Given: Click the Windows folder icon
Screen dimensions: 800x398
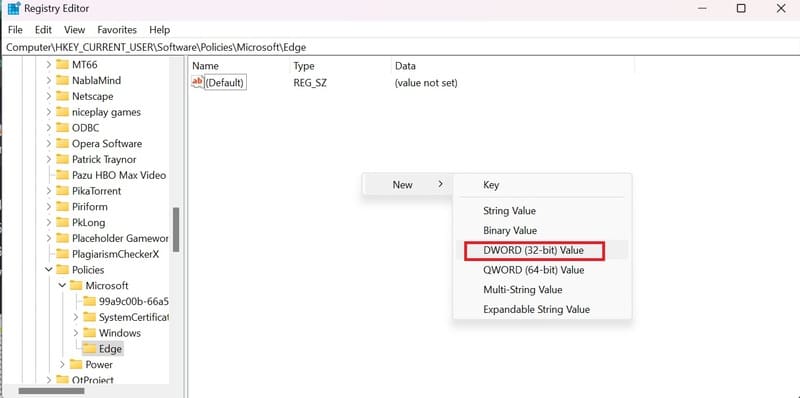Looking at the screenshot, I should click(89, 333).
